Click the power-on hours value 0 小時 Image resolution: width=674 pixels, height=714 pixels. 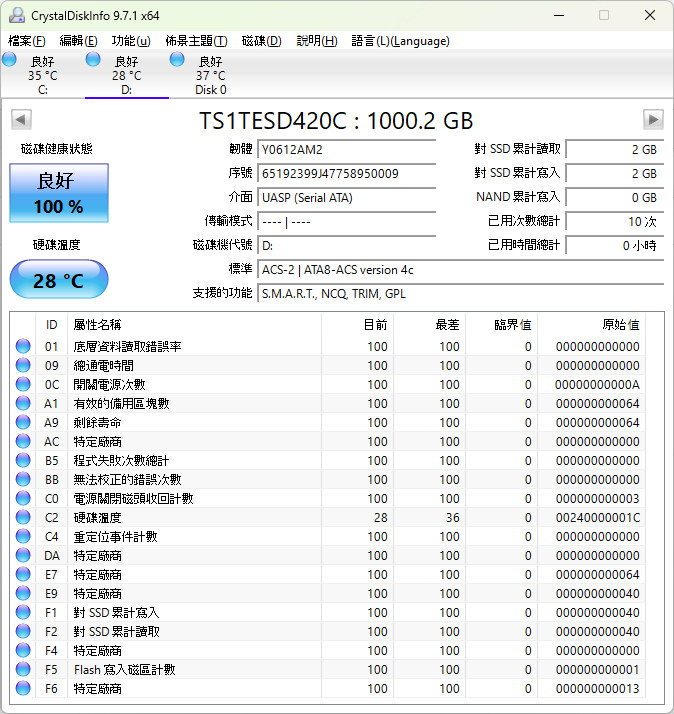click(x=615, y=245)
